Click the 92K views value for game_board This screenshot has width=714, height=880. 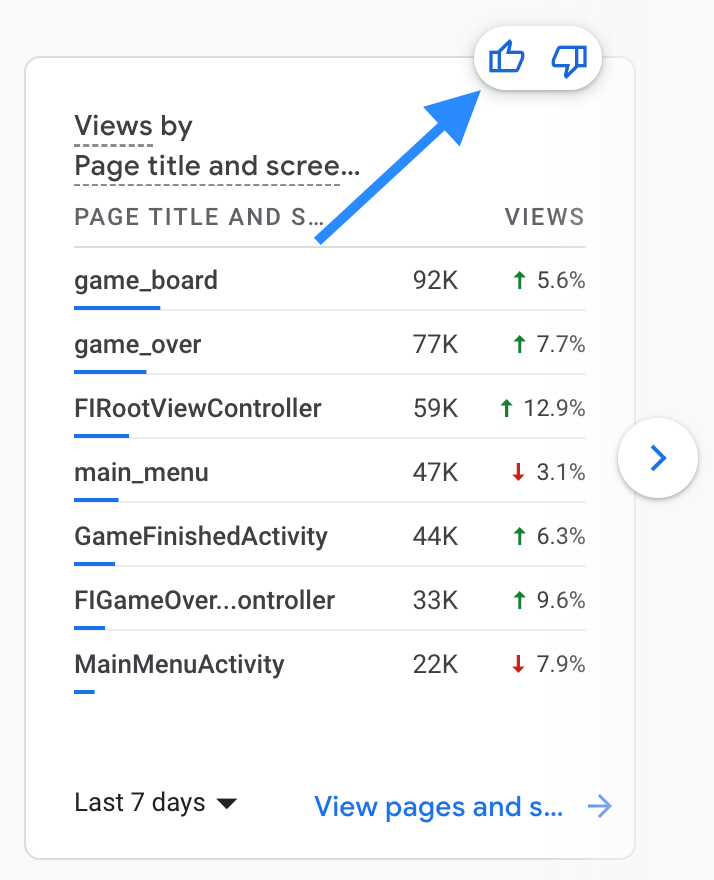pos(435,280)
